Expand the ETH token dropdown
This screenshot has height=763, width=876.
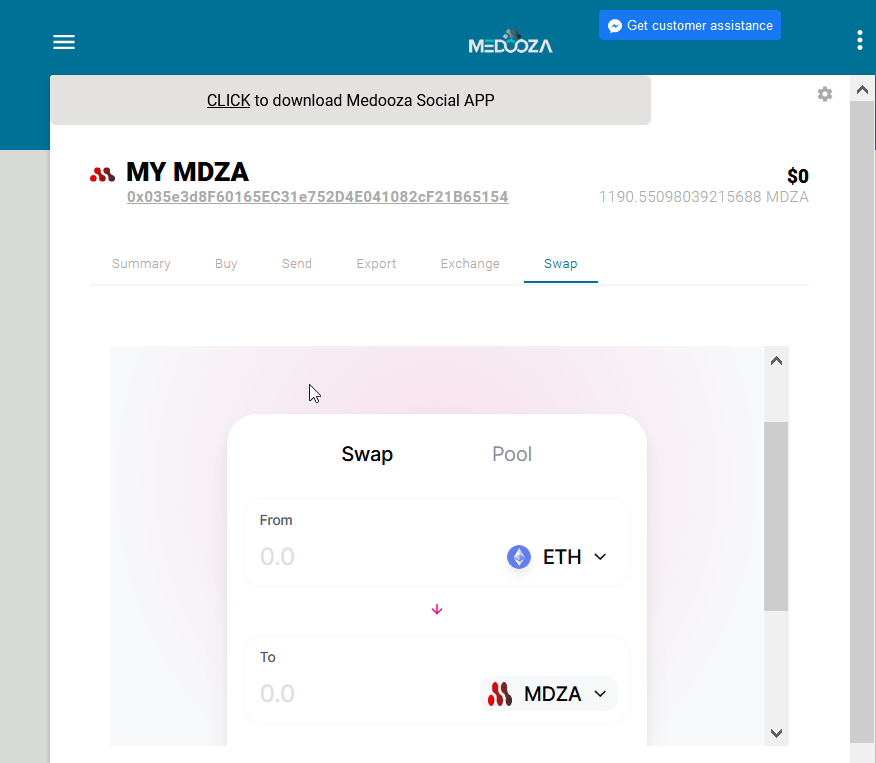(x=557, y=557)
